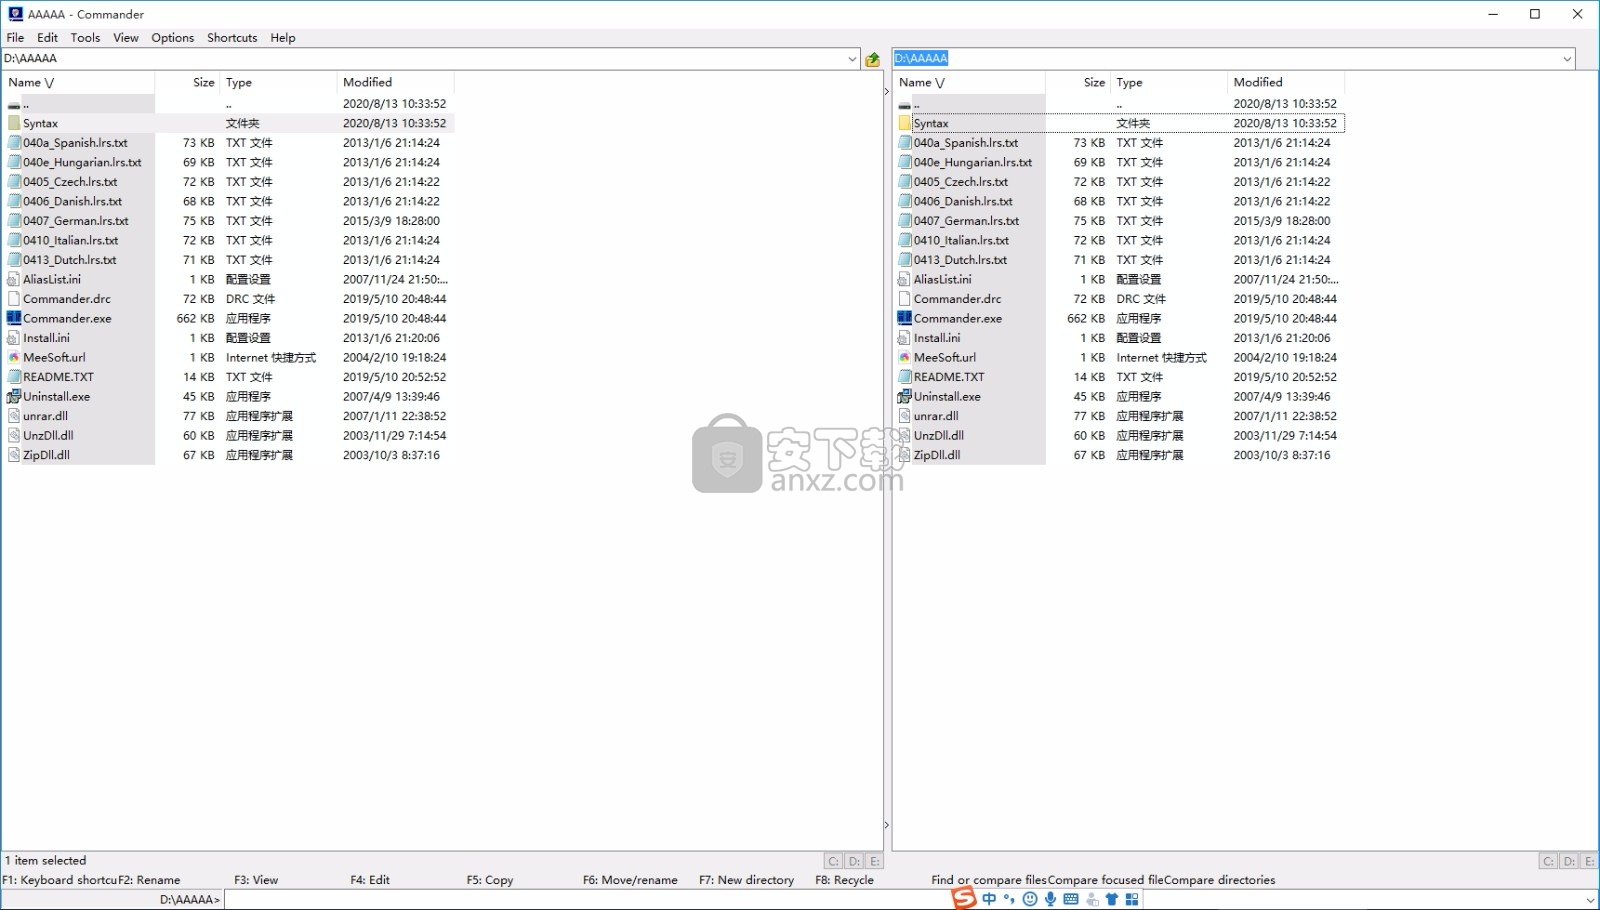Click the go-up folder icon beside left path
The image size is (1600, 910).
[x=872, y=59]
